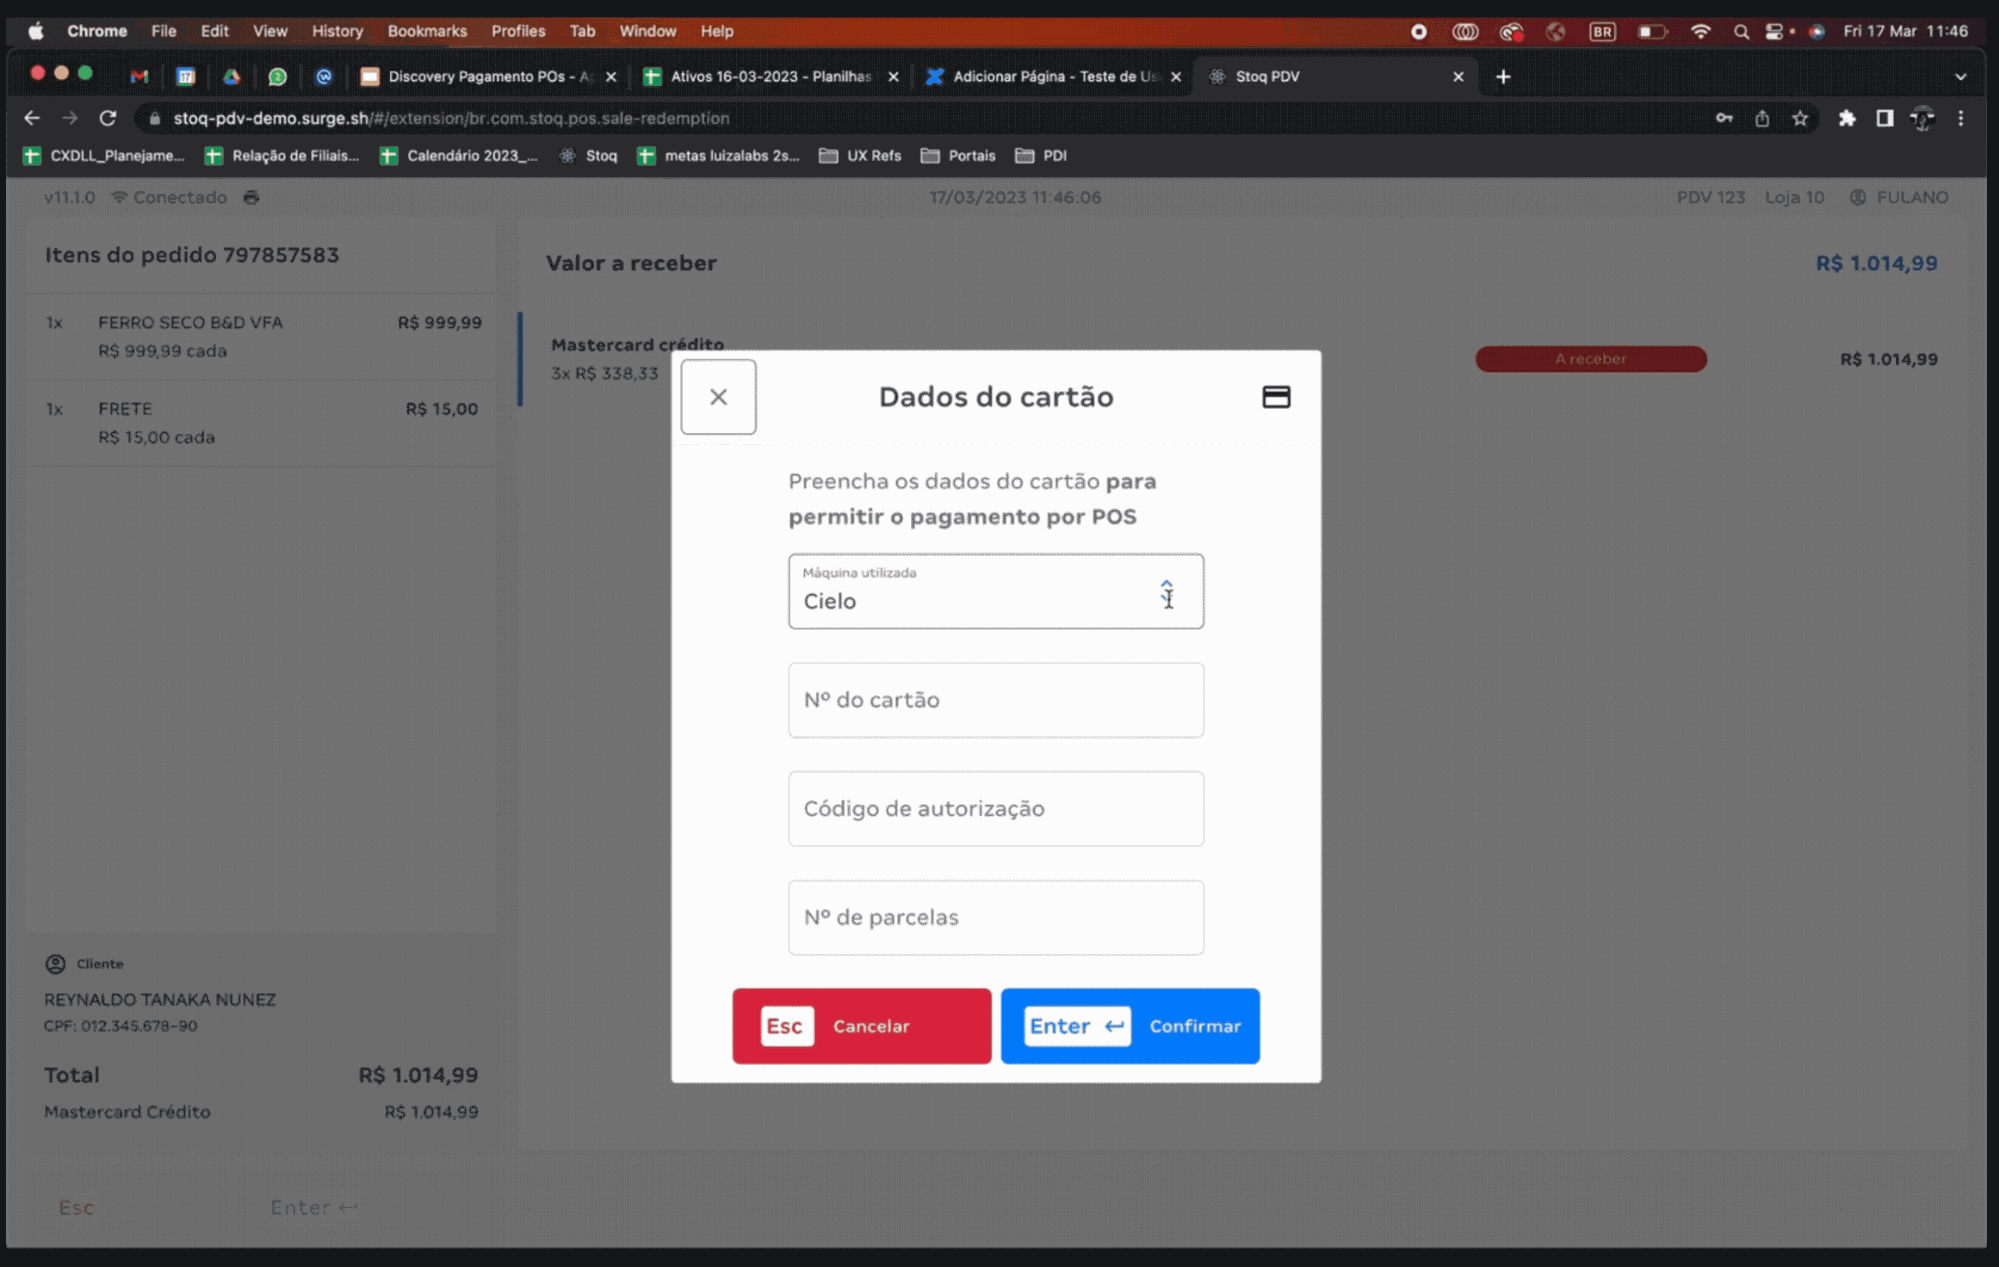Reload the current page
The image size is (1999, 1268).
[108, 118]
